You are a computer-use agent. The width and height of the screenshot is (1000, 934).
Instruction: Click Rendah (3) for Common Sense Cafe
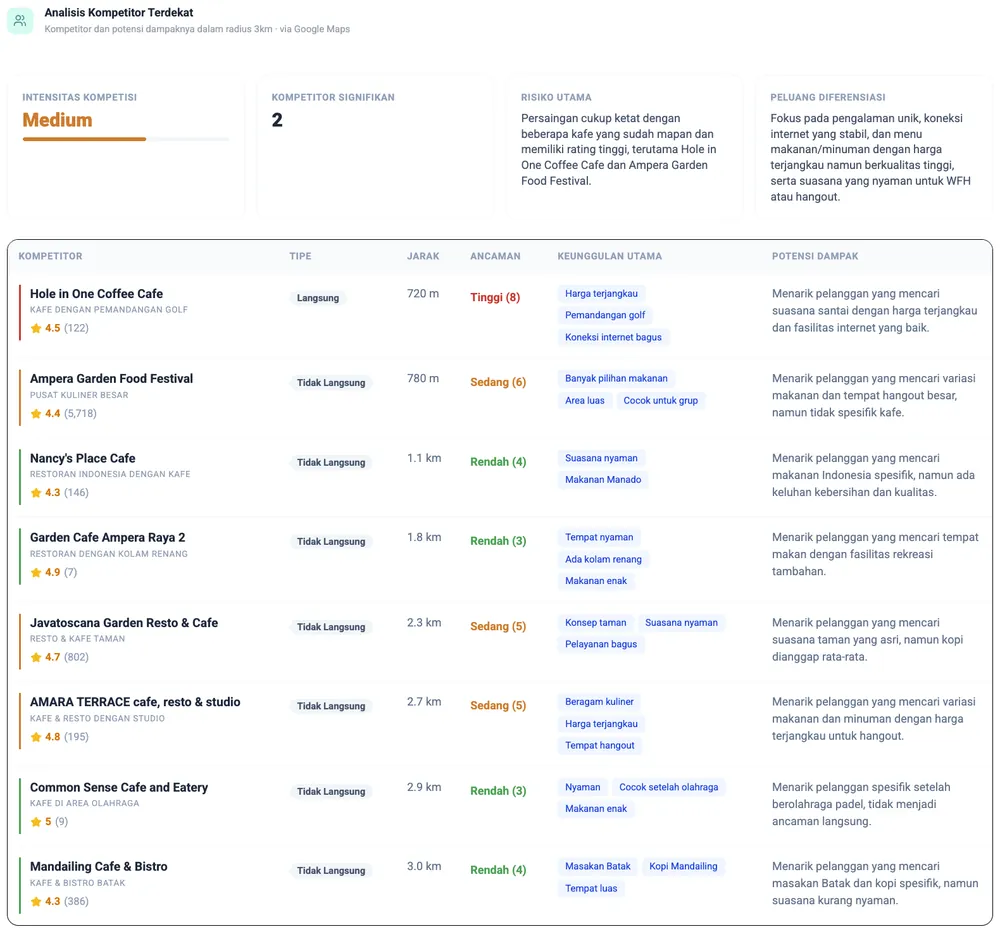click(x=498, y=791)
